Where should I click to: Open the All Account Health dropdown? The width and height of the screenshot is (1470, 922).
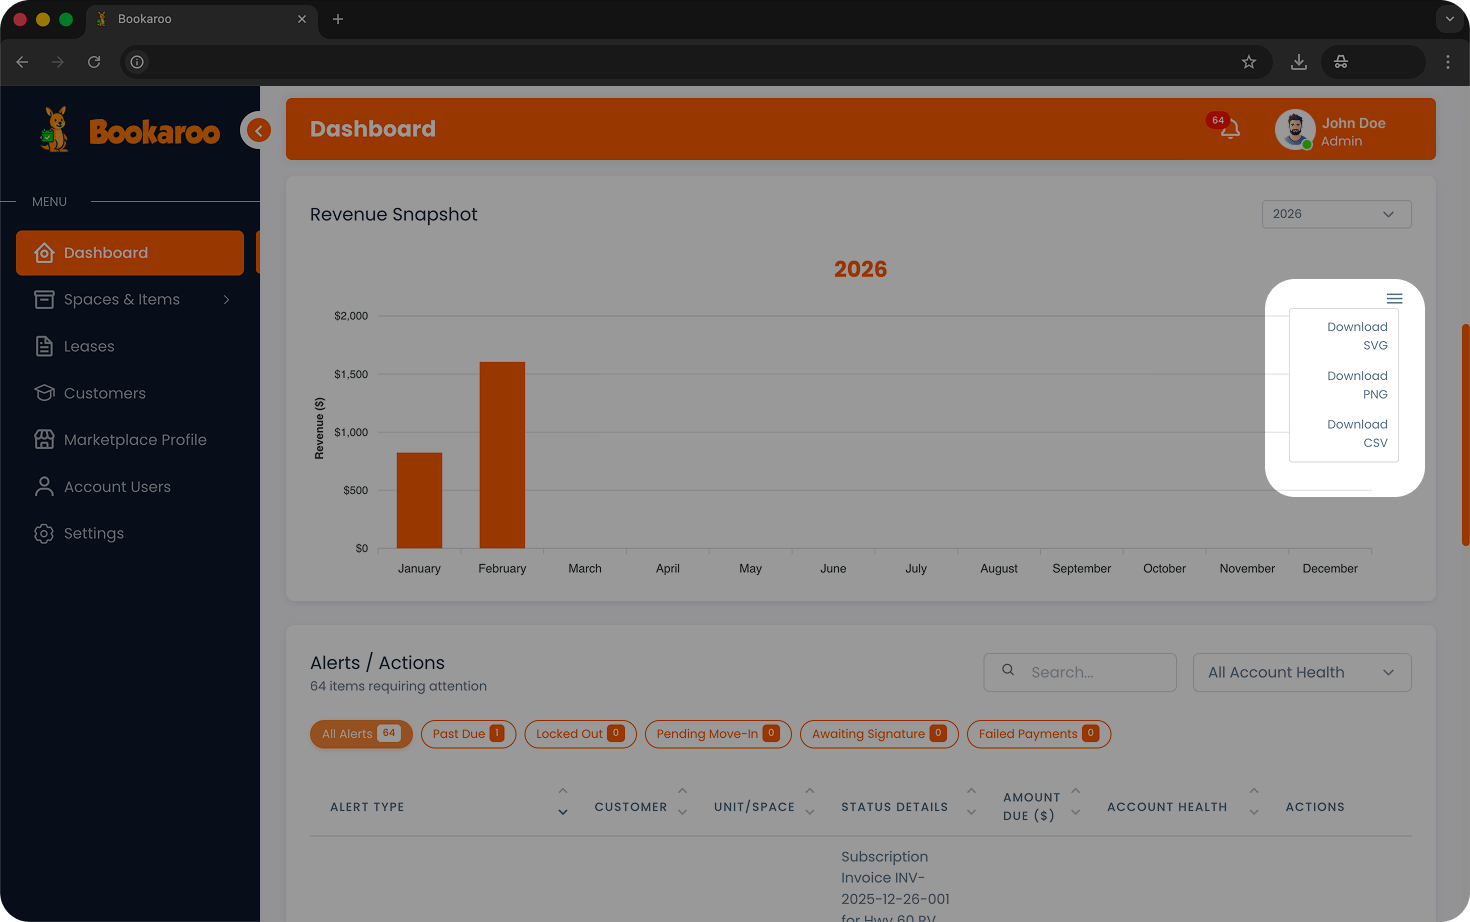pyautogui.click(x=1302, y=672)
